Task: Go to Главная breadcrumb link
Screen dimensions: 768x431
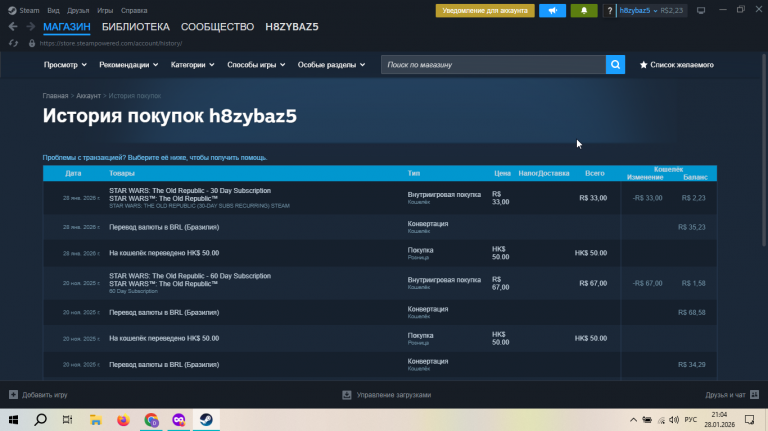Action: pyautogui.click(x=55, y=95)
